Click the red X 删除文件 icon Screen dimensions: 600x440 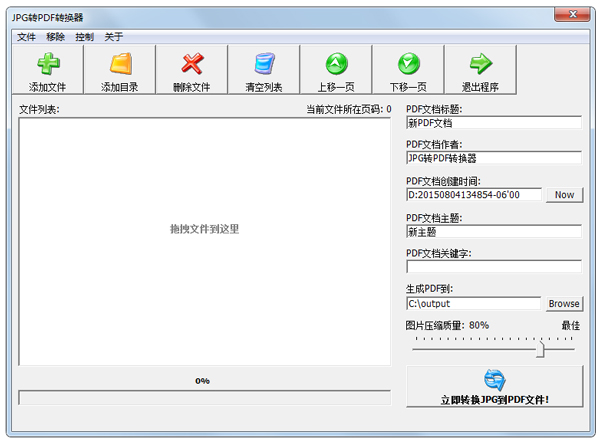[192, 64]
